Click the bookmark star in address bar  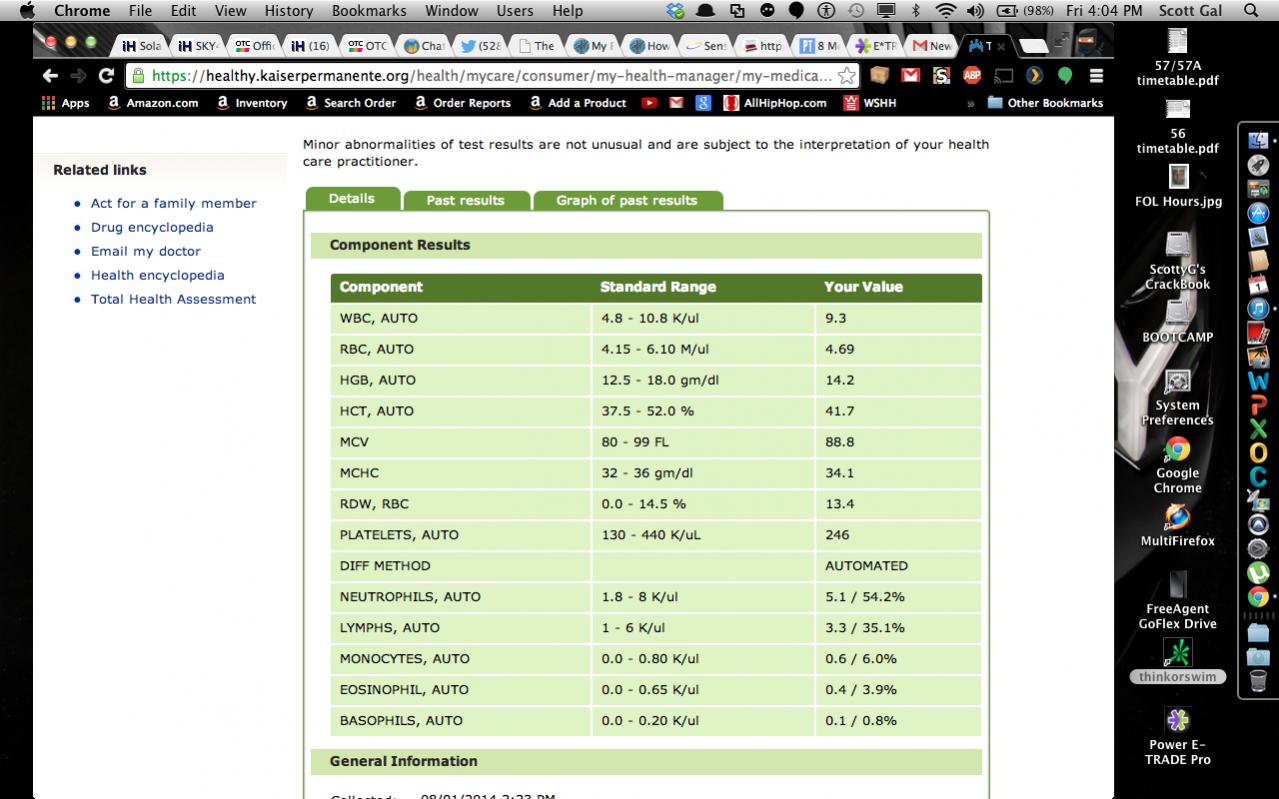[846, 76]
